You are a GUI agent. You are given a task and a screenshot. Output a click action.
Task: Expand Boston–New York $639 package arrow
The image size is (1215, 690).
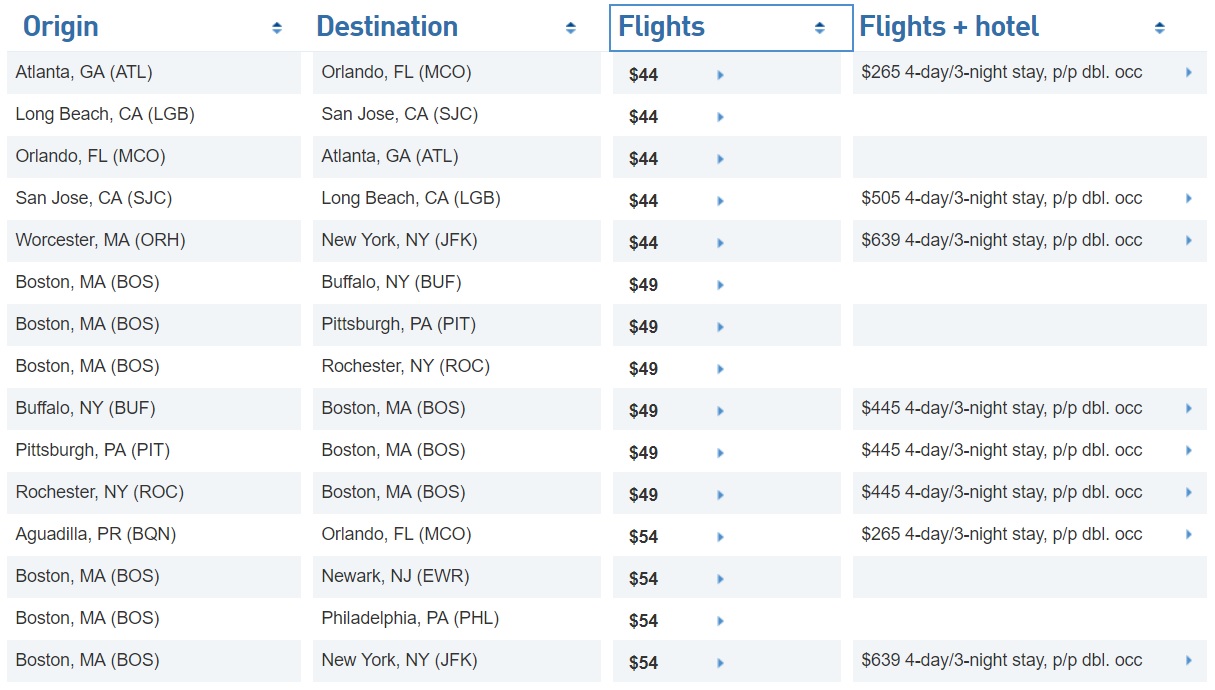1189,661
